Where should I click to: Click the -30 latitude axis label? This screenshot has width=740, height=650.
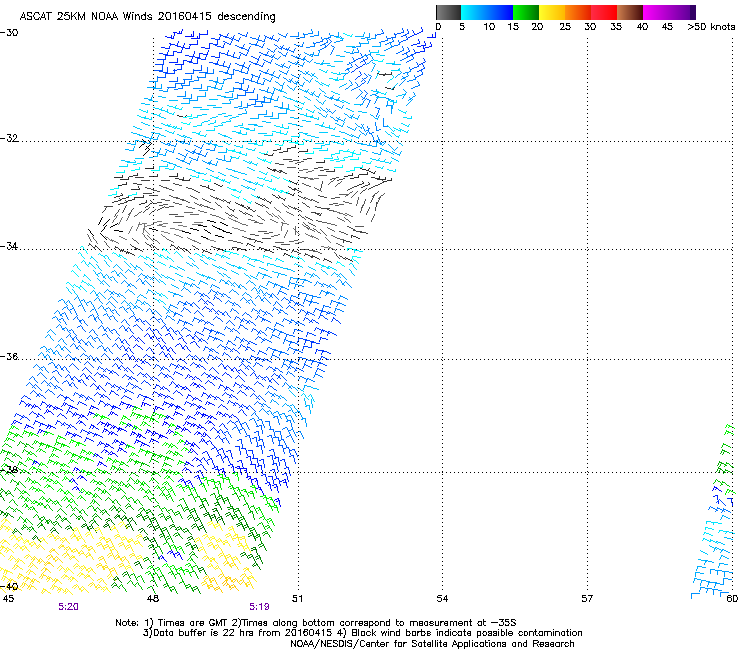(9, 33)
